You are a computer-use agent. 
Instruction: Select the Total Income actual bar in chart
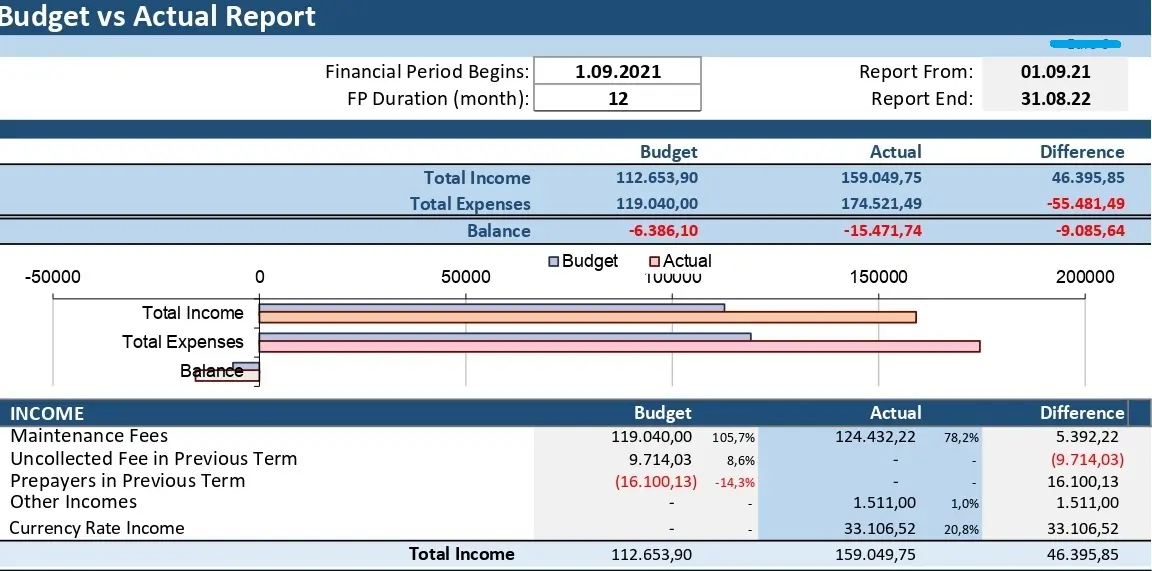coord(587,318)
